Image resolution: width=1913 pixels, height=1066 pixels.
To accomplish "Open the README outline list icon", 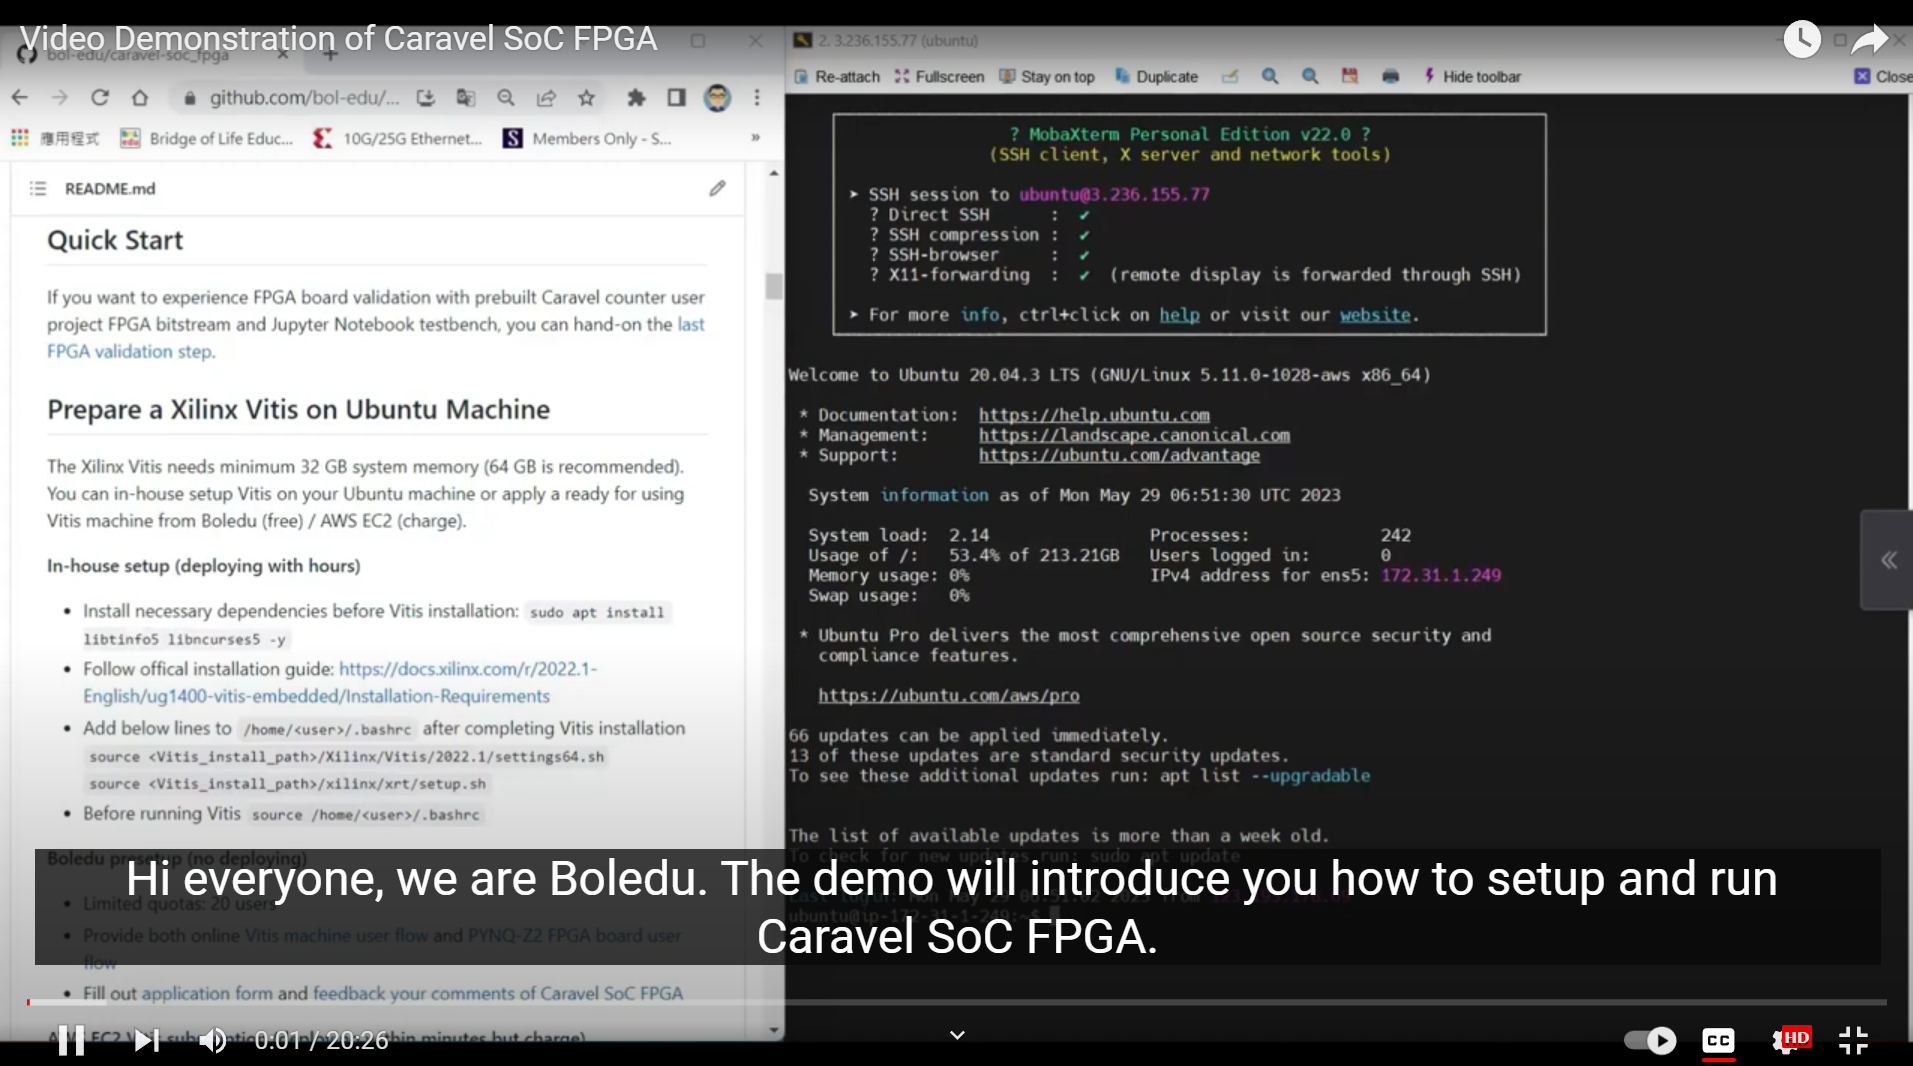I will pos(38,188).
